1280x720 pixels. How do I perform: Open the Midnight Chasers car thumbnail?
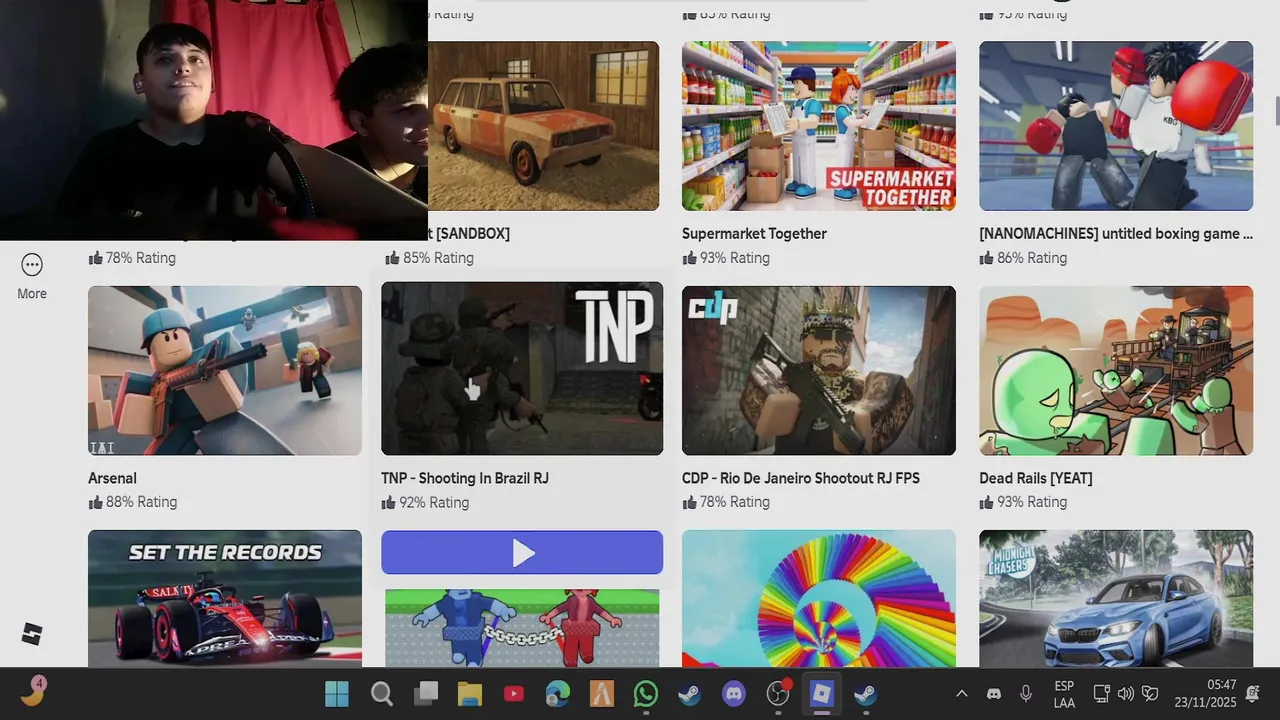tap(1116, 598)
